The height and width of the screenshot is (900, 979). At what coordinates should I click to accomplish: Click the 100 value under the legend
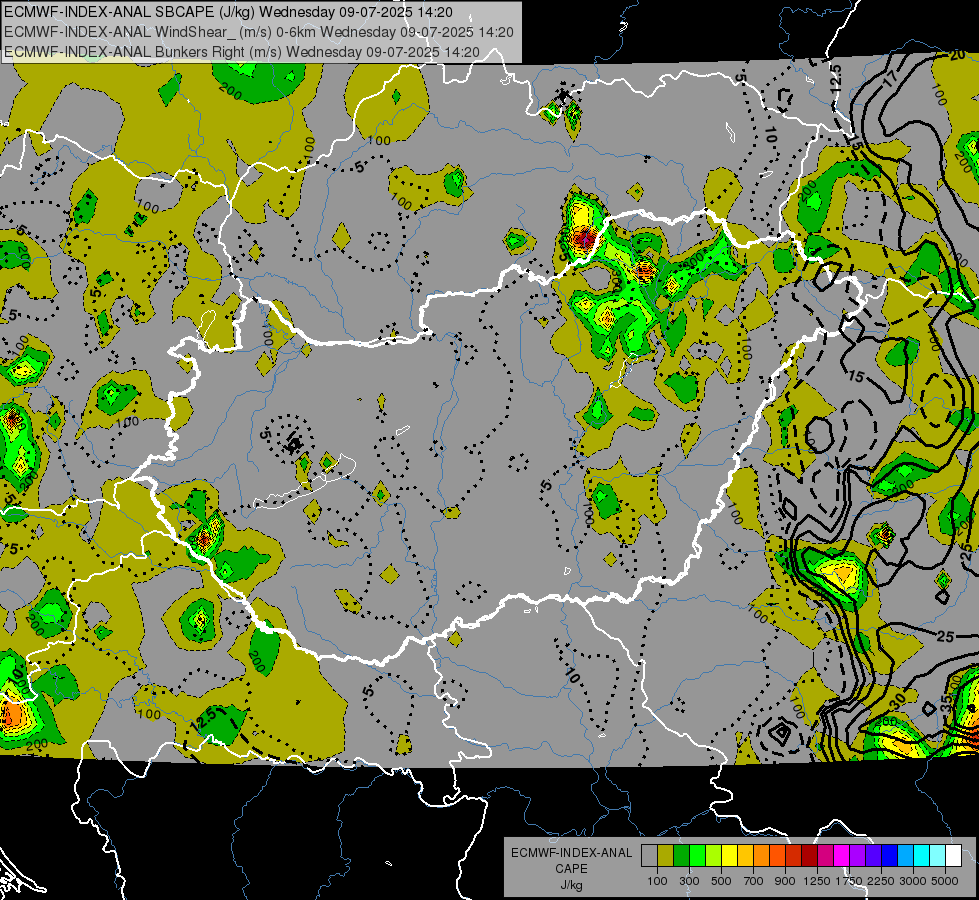click(x=657, y=881)
